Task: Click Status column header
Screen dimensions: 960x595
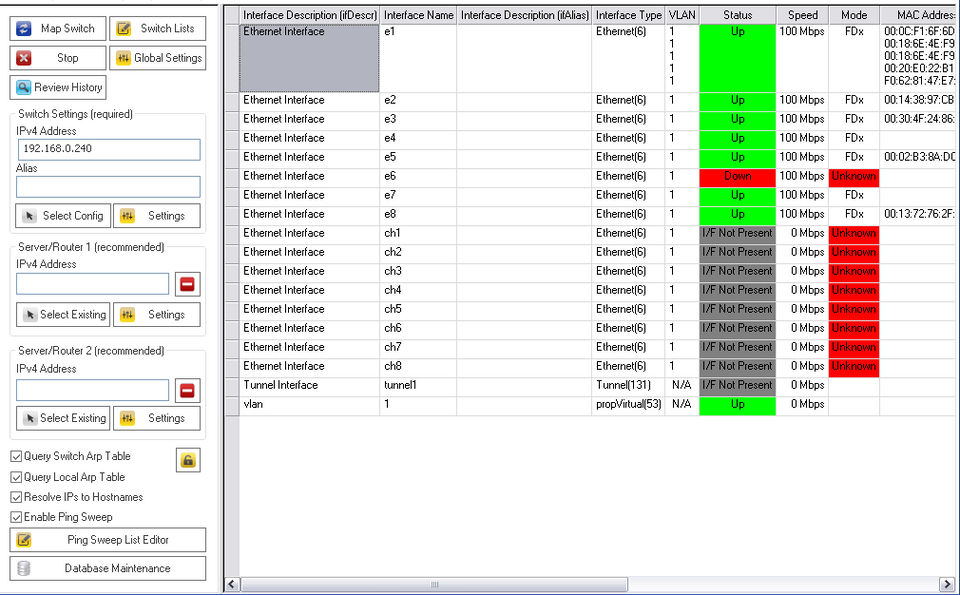Action: click(738, 15)
